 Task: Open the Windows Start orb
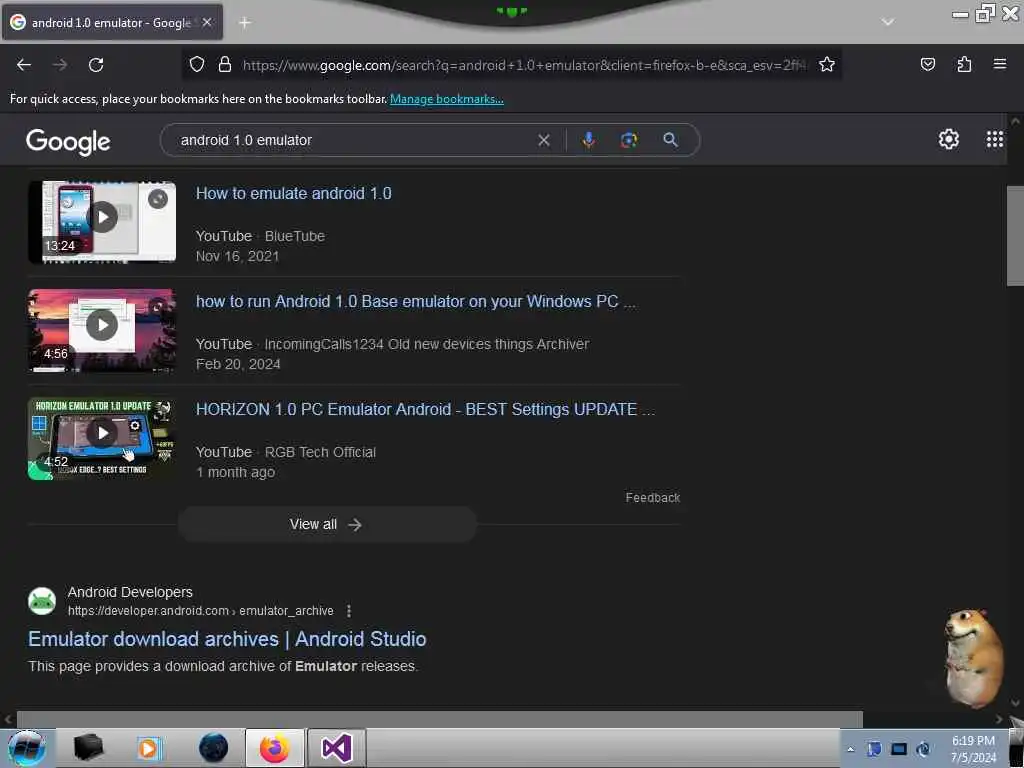[x=27, y=748]
